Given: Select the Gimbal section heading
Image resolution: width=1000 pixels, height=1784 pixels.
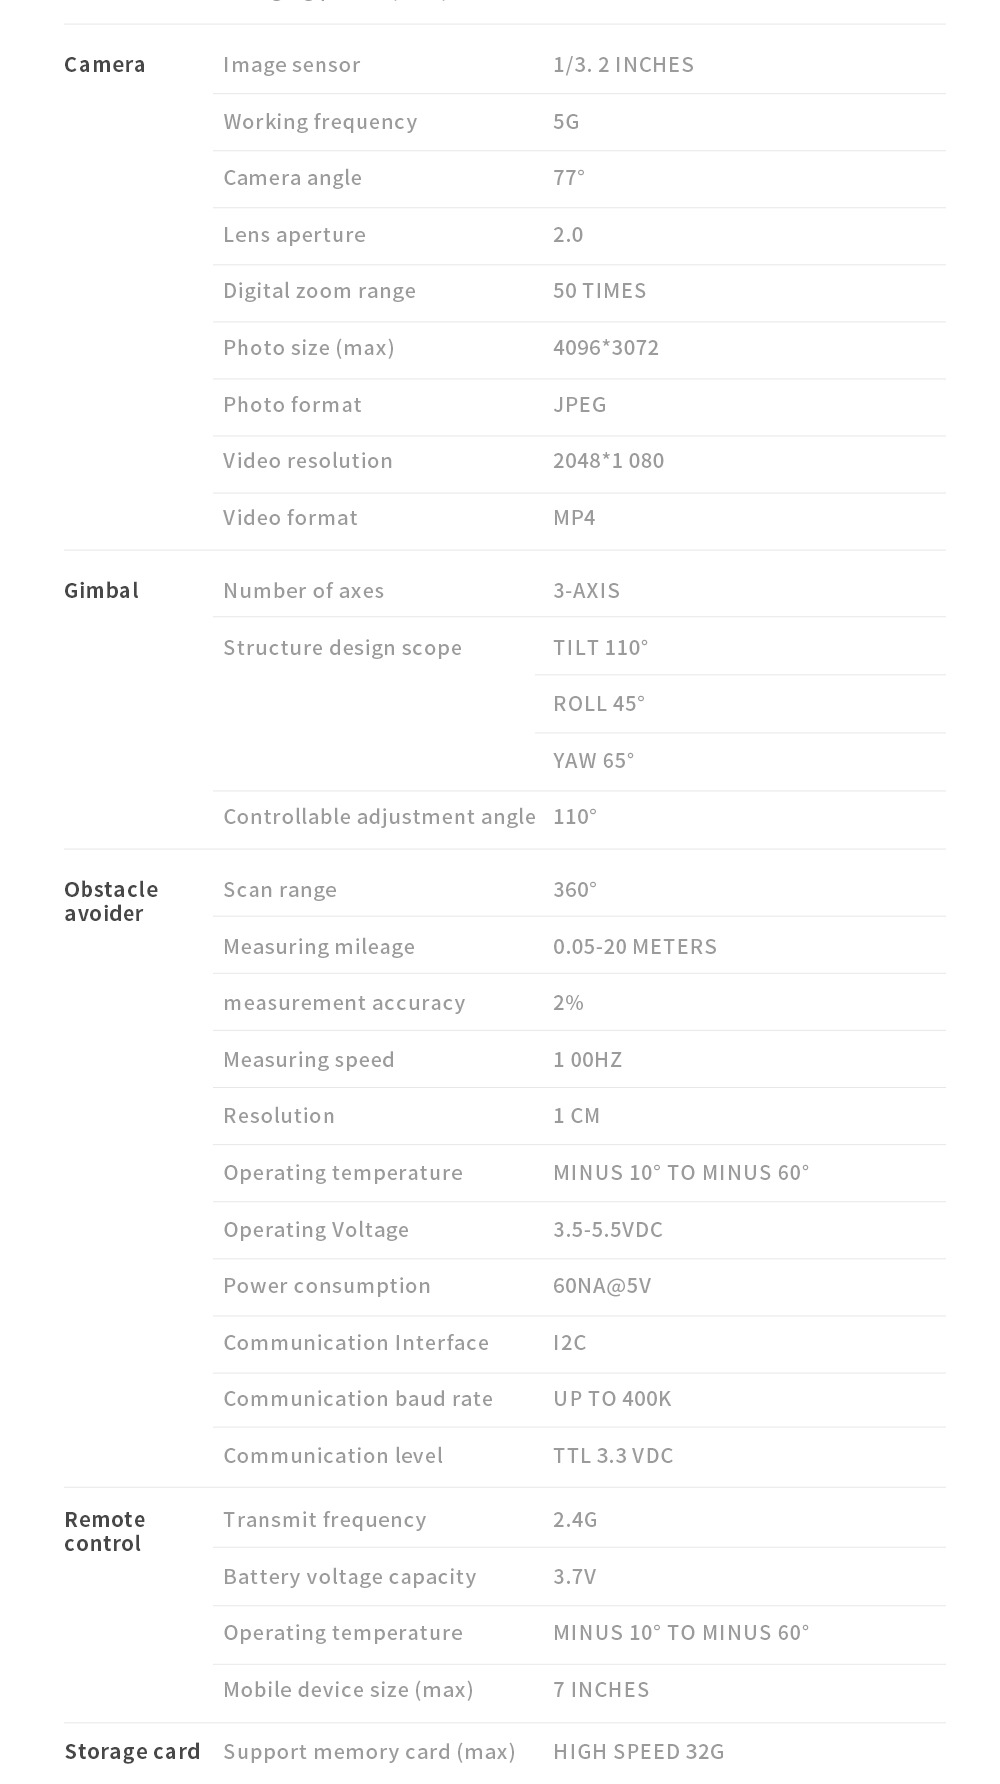Looking at the screenshot, I should (x=101, y=591).
